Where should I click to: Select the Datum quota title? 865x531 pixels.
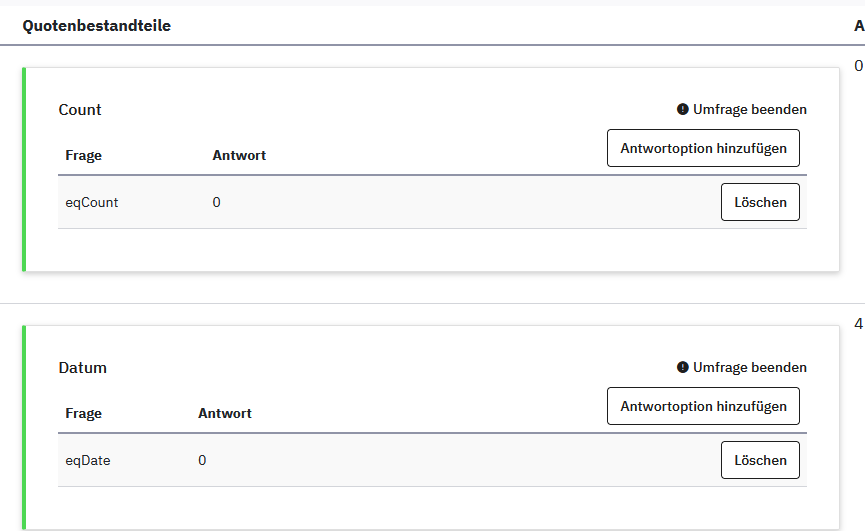click(83, 368)
